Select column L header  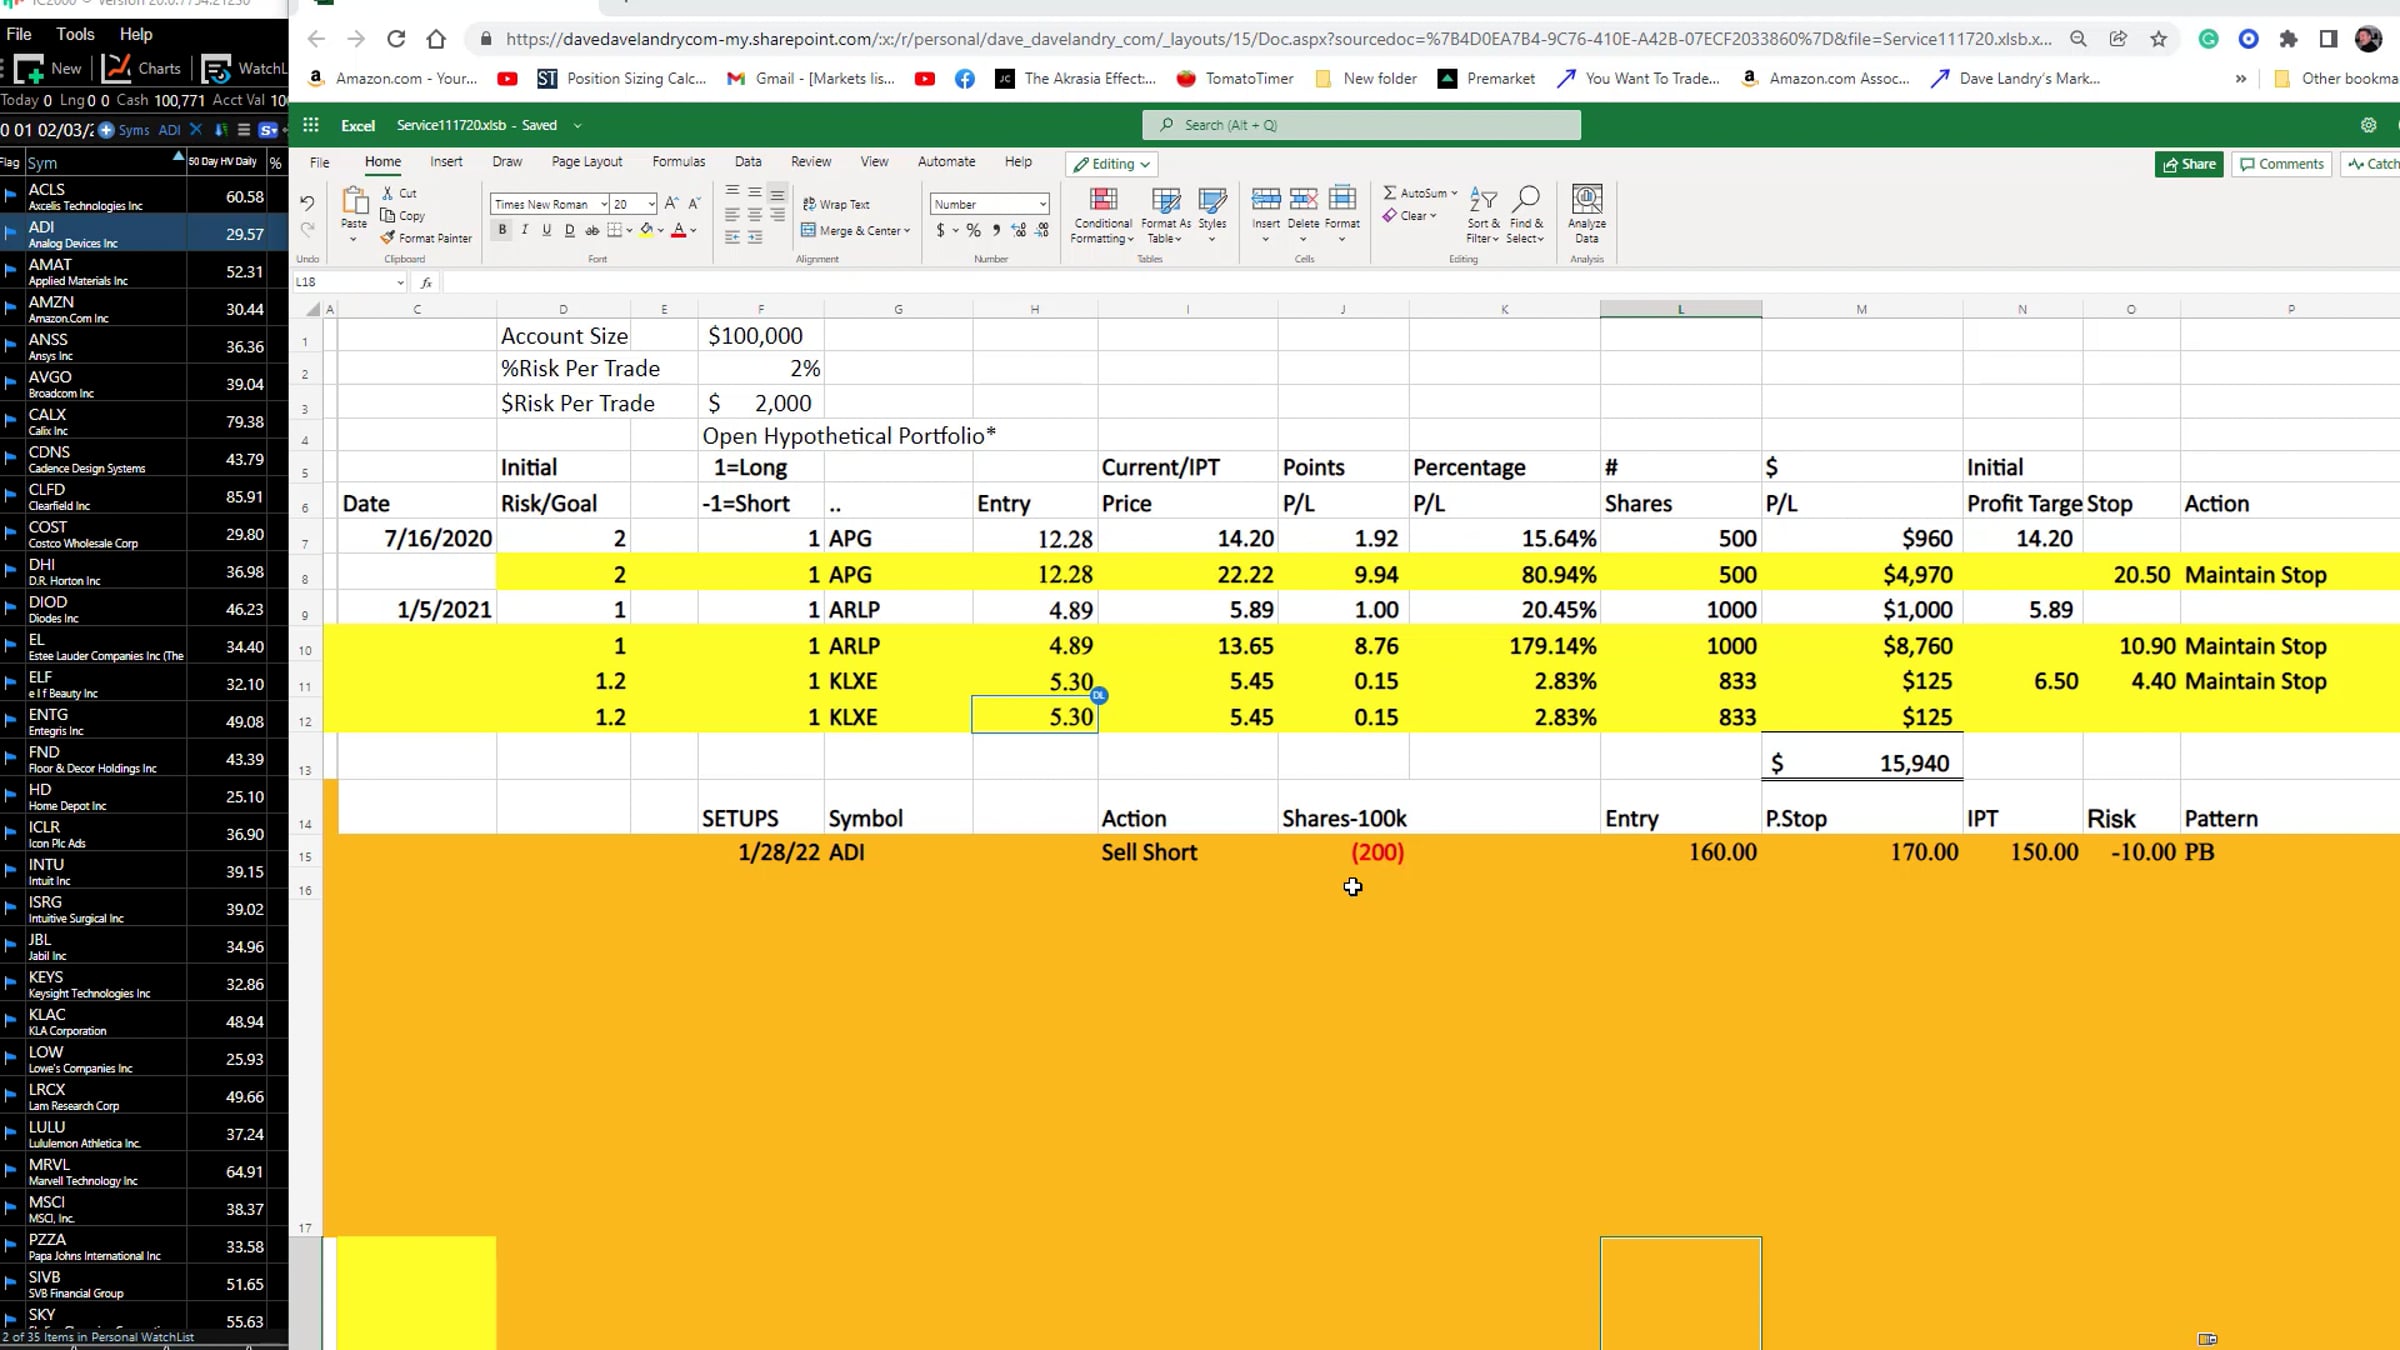pyautogui.click(x=1681, y=309)
